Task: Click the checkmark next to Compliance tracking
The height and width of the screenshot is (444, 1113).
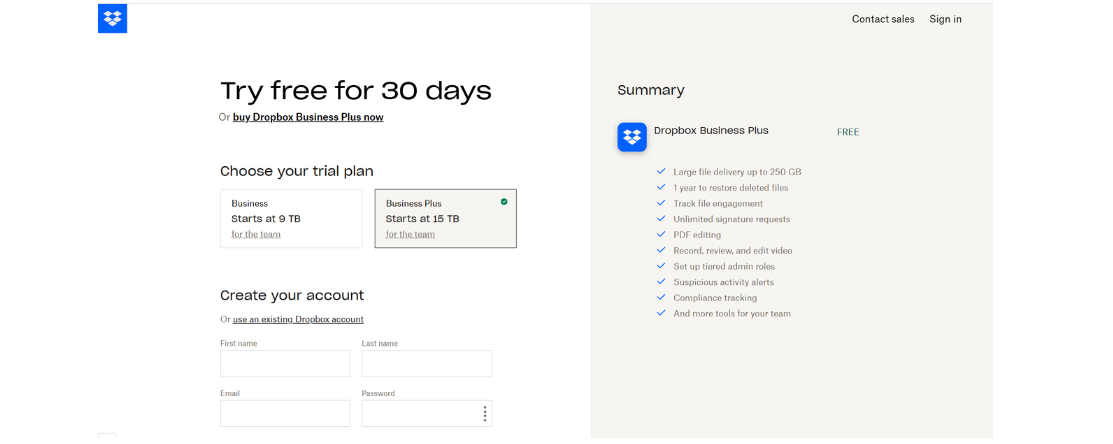Action: click(x=661, y=297)
